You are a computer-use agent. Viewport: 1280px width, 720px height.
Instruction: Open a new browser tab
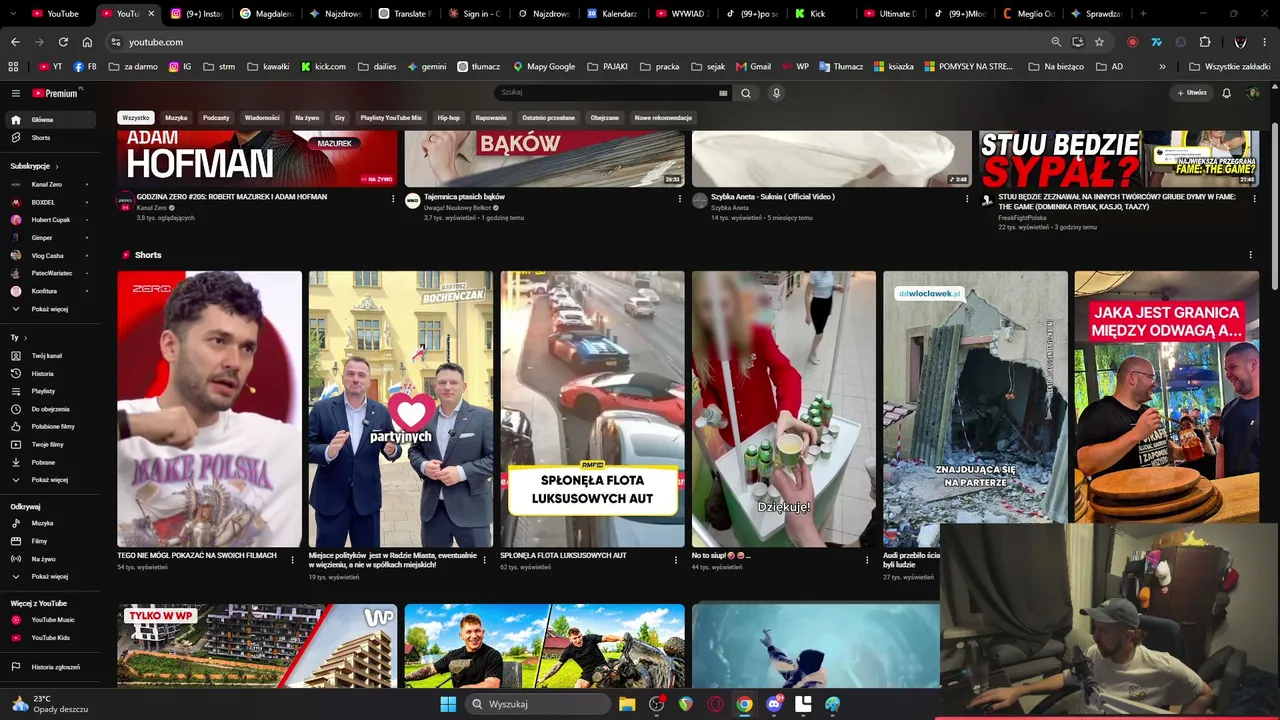(x=1143, y=14)
